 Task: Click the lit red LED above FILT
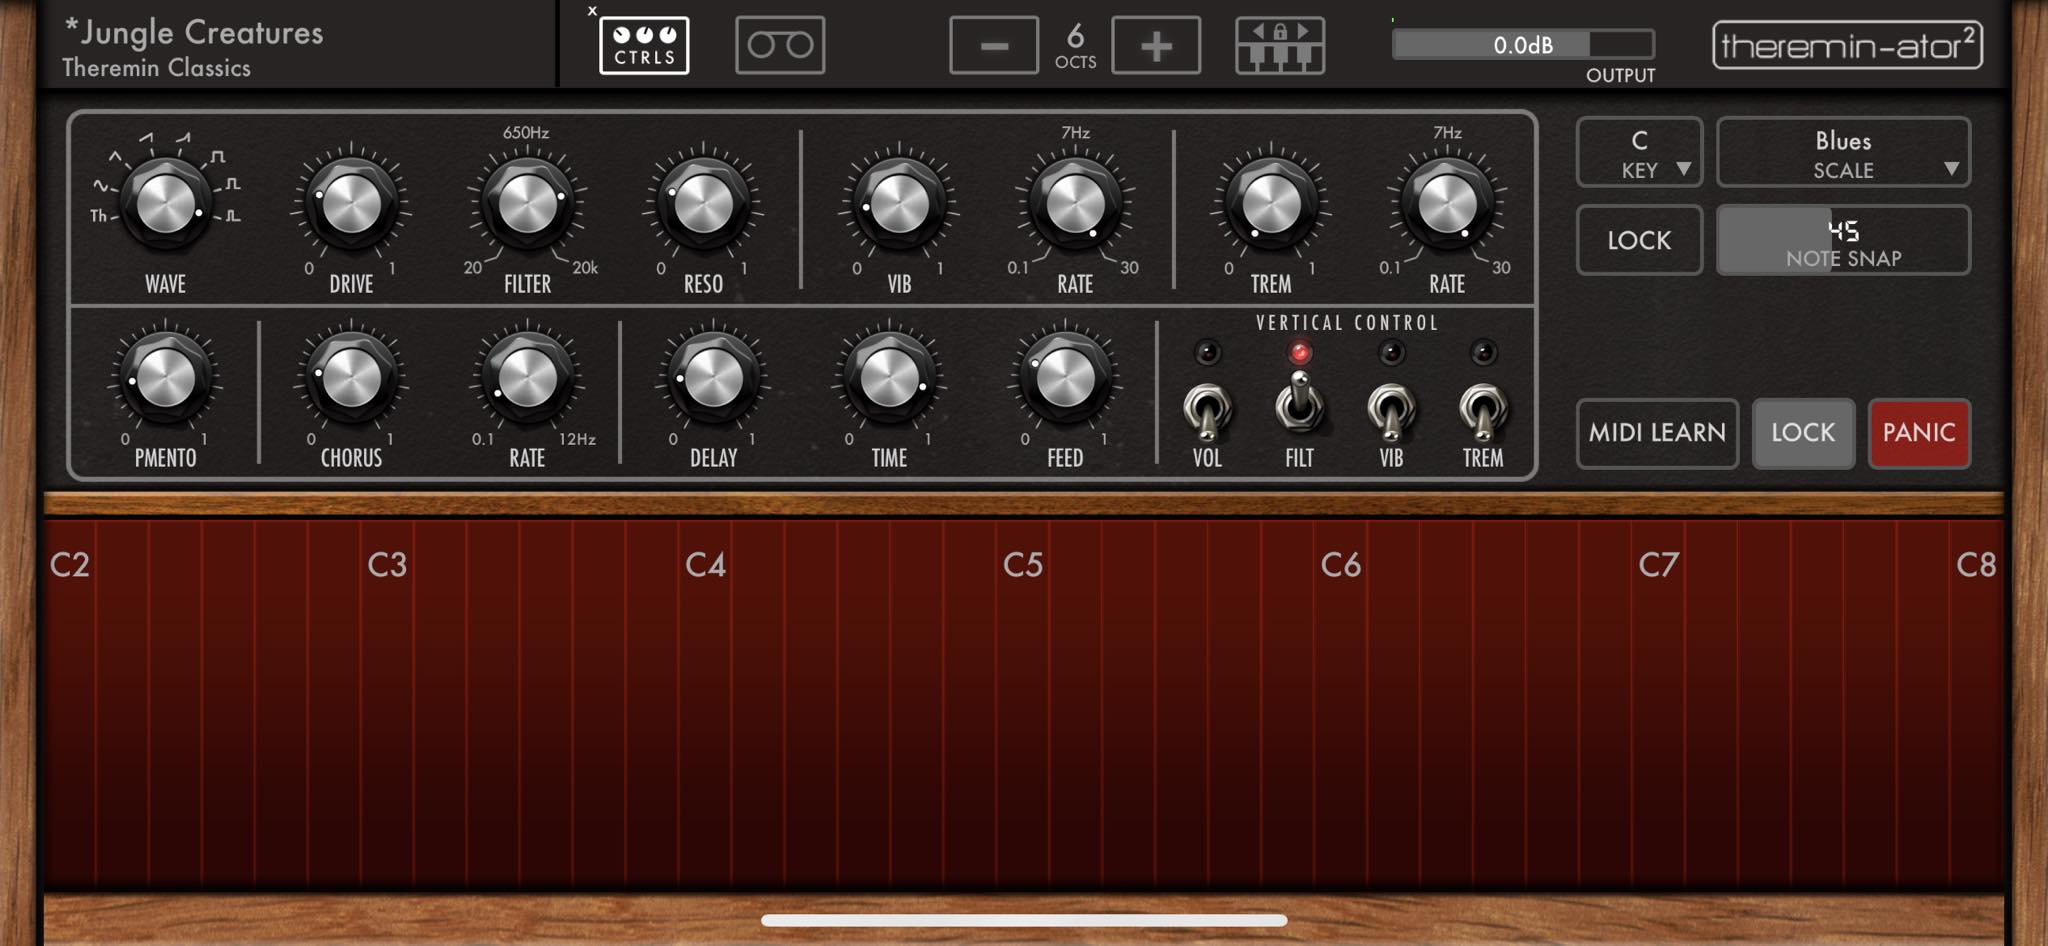tap(1299, 352)
